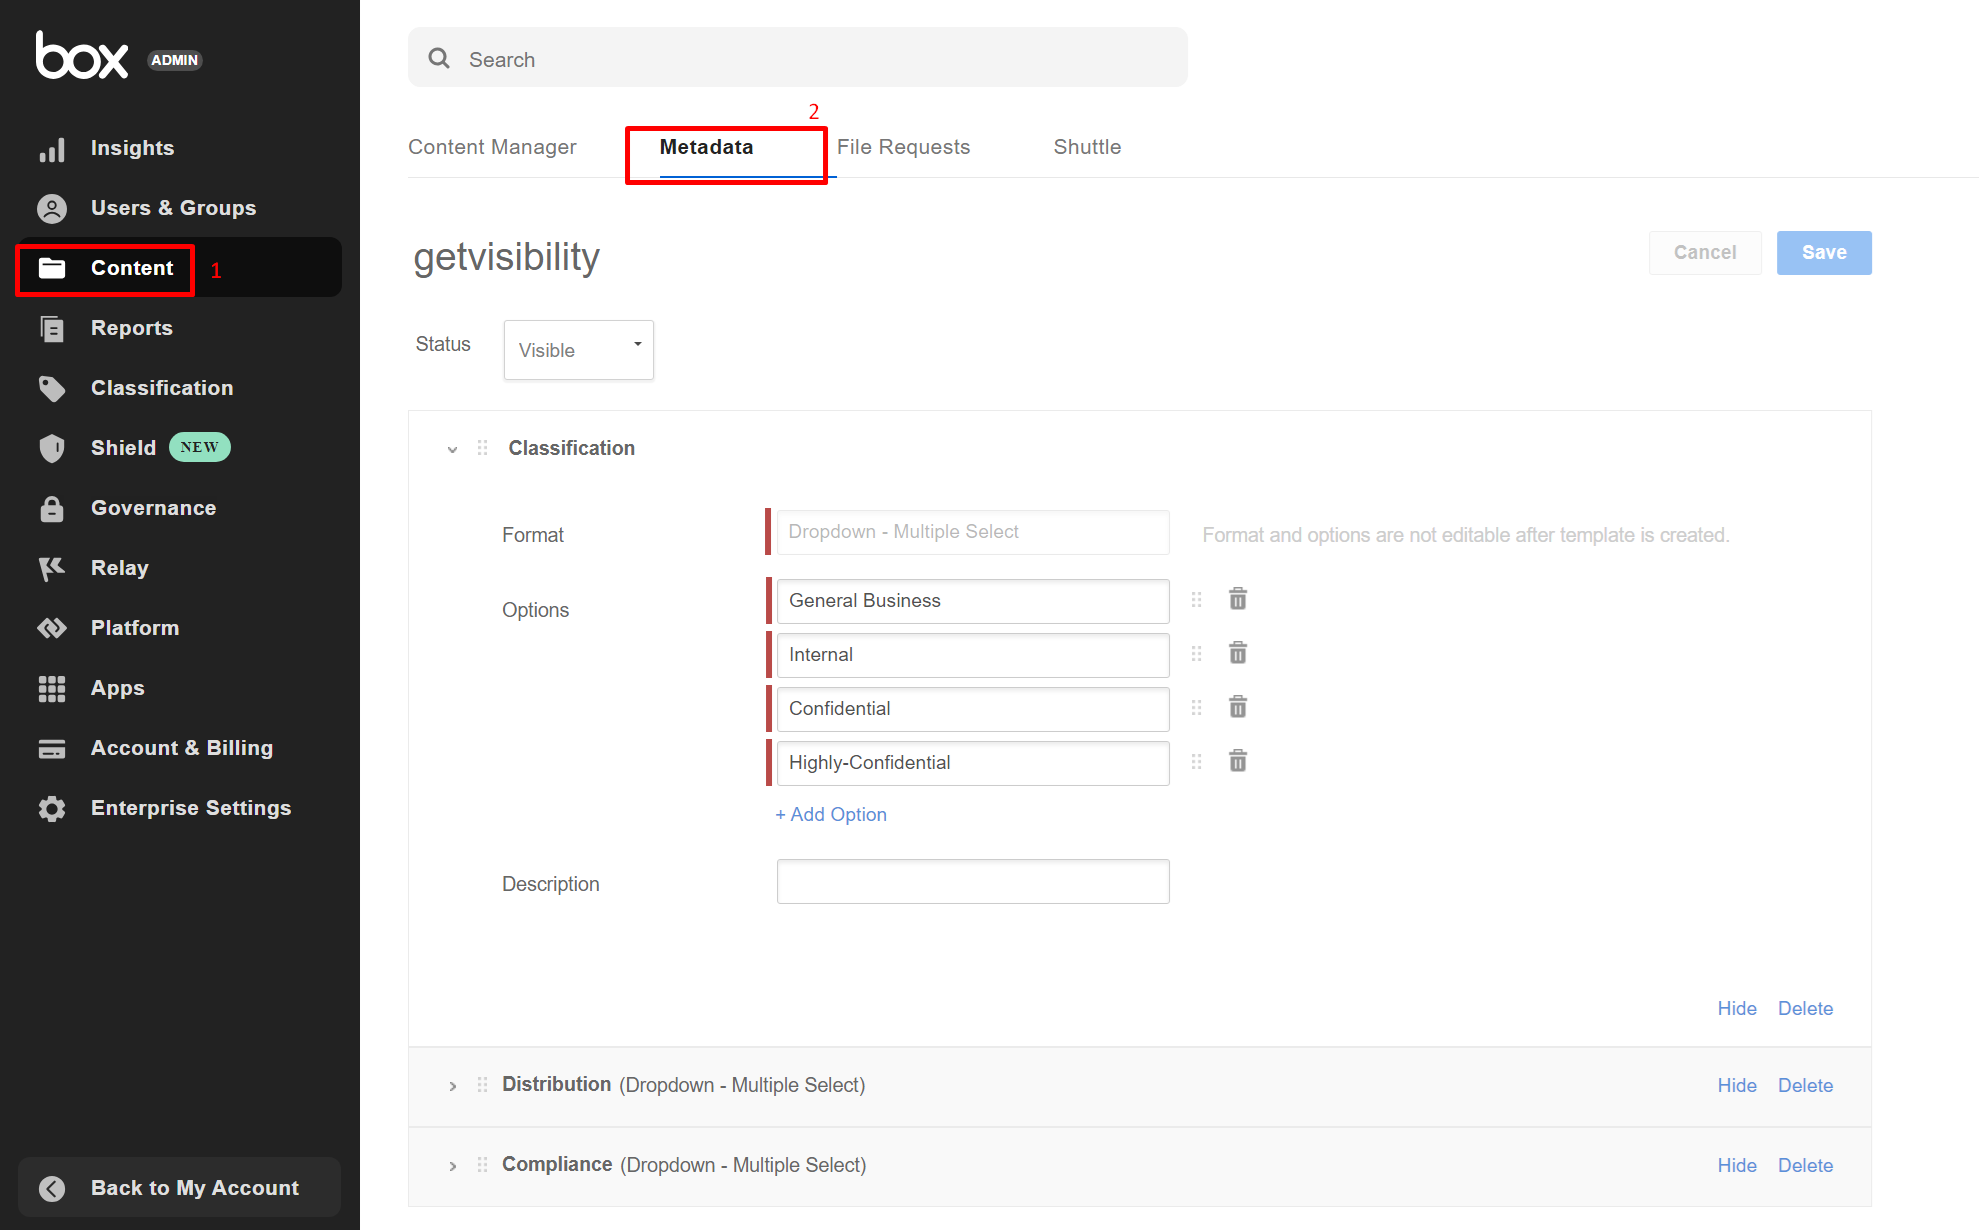
Task: Open the Apps grid icon
Action: pos(52,688)
